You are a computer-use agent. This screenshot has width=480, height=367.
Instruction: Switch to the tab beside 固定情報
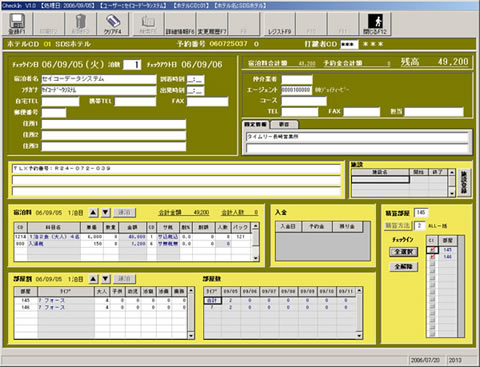(284, 124)
